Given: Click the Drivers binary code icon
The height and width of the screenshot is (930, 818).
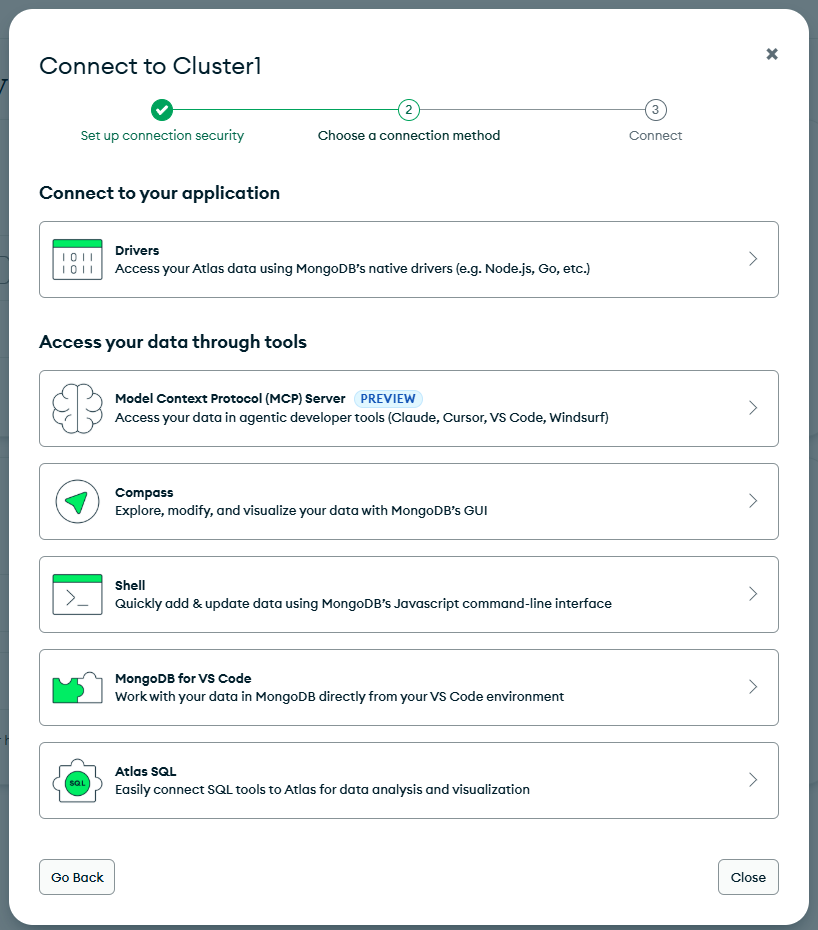Looking at the screenshot, I should tap(77, 259).
